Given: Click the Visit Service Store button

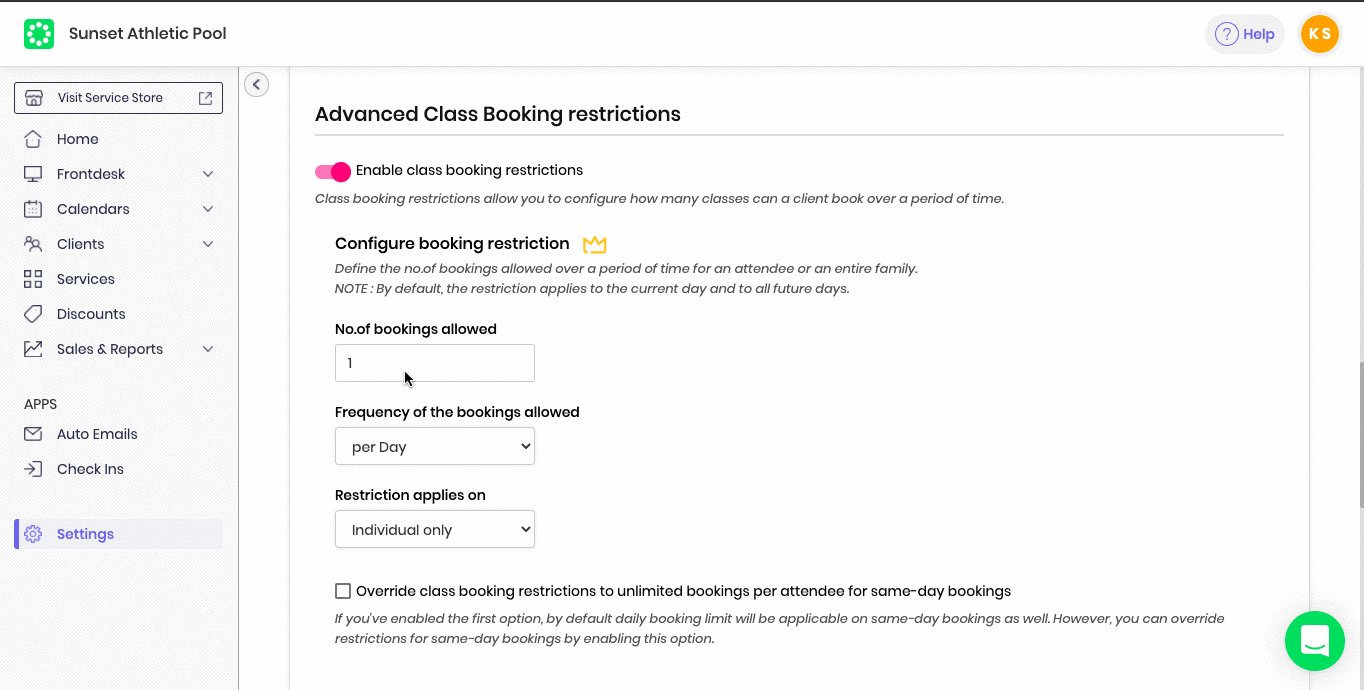Looking at the screenshot, I should 118,98.
